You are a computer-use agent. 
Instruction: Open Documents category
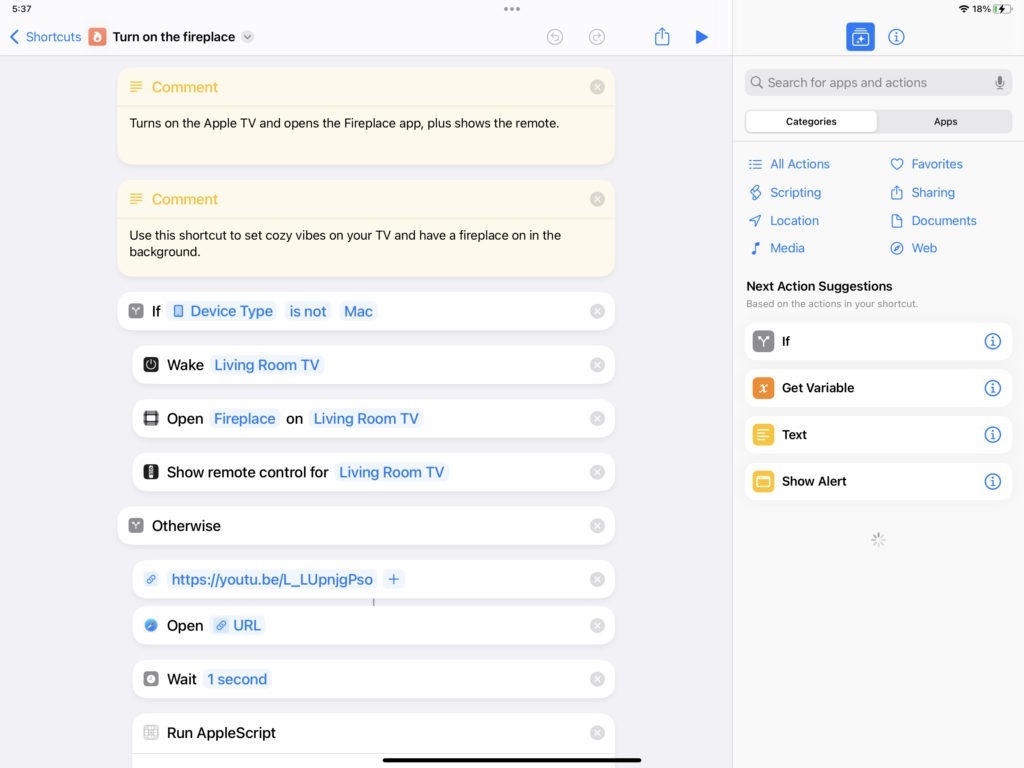click(x=933, y=221)
